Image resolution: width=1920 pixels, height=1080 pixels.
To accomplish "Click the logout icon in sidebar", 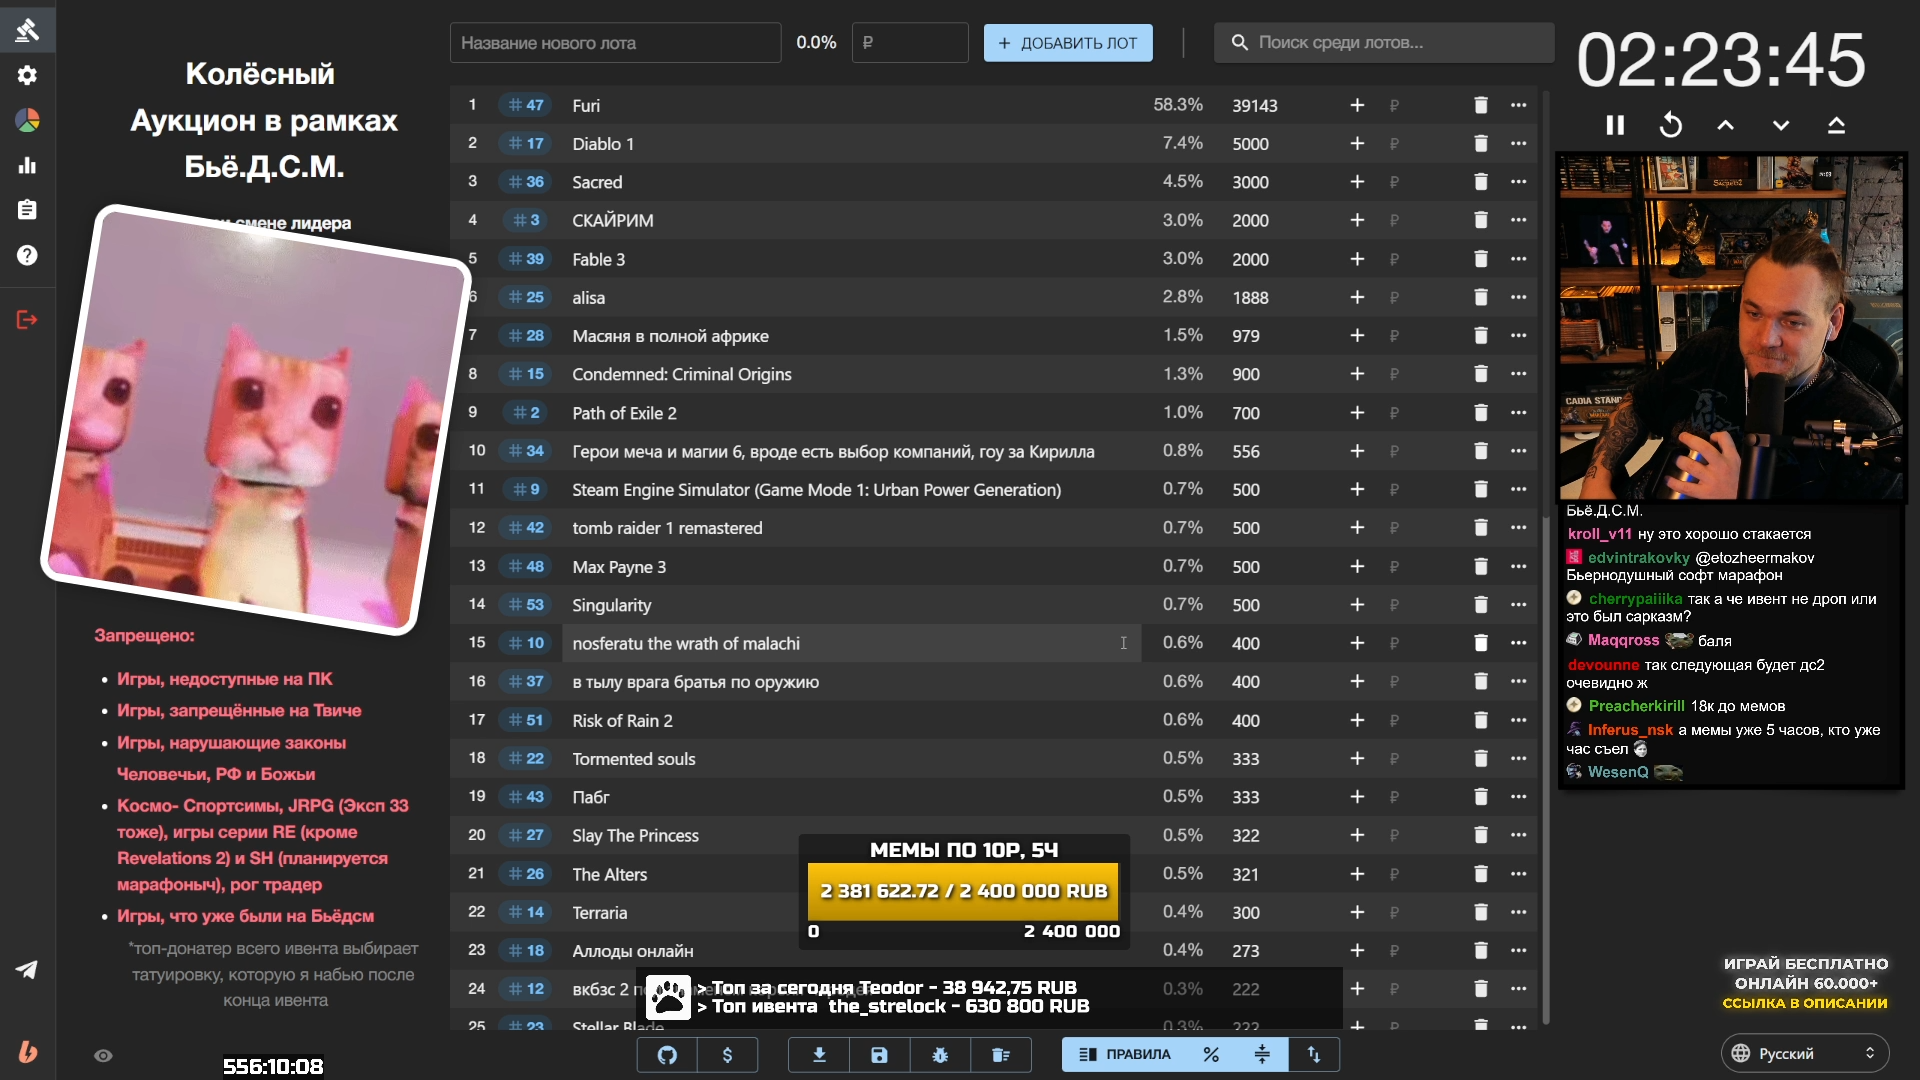I will pos(27,320).
